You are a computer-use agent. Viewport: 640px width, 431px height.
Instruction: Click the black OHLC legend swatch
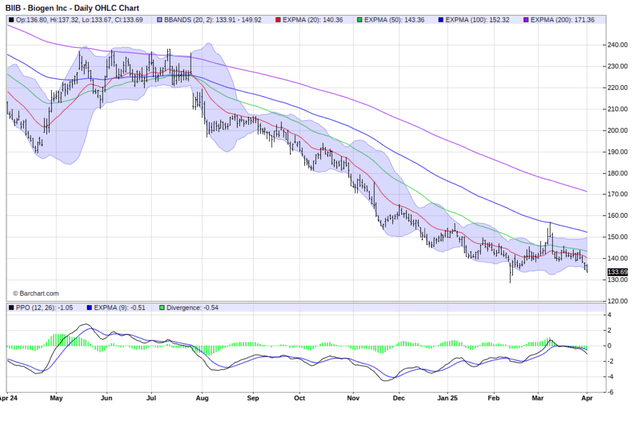11,20
